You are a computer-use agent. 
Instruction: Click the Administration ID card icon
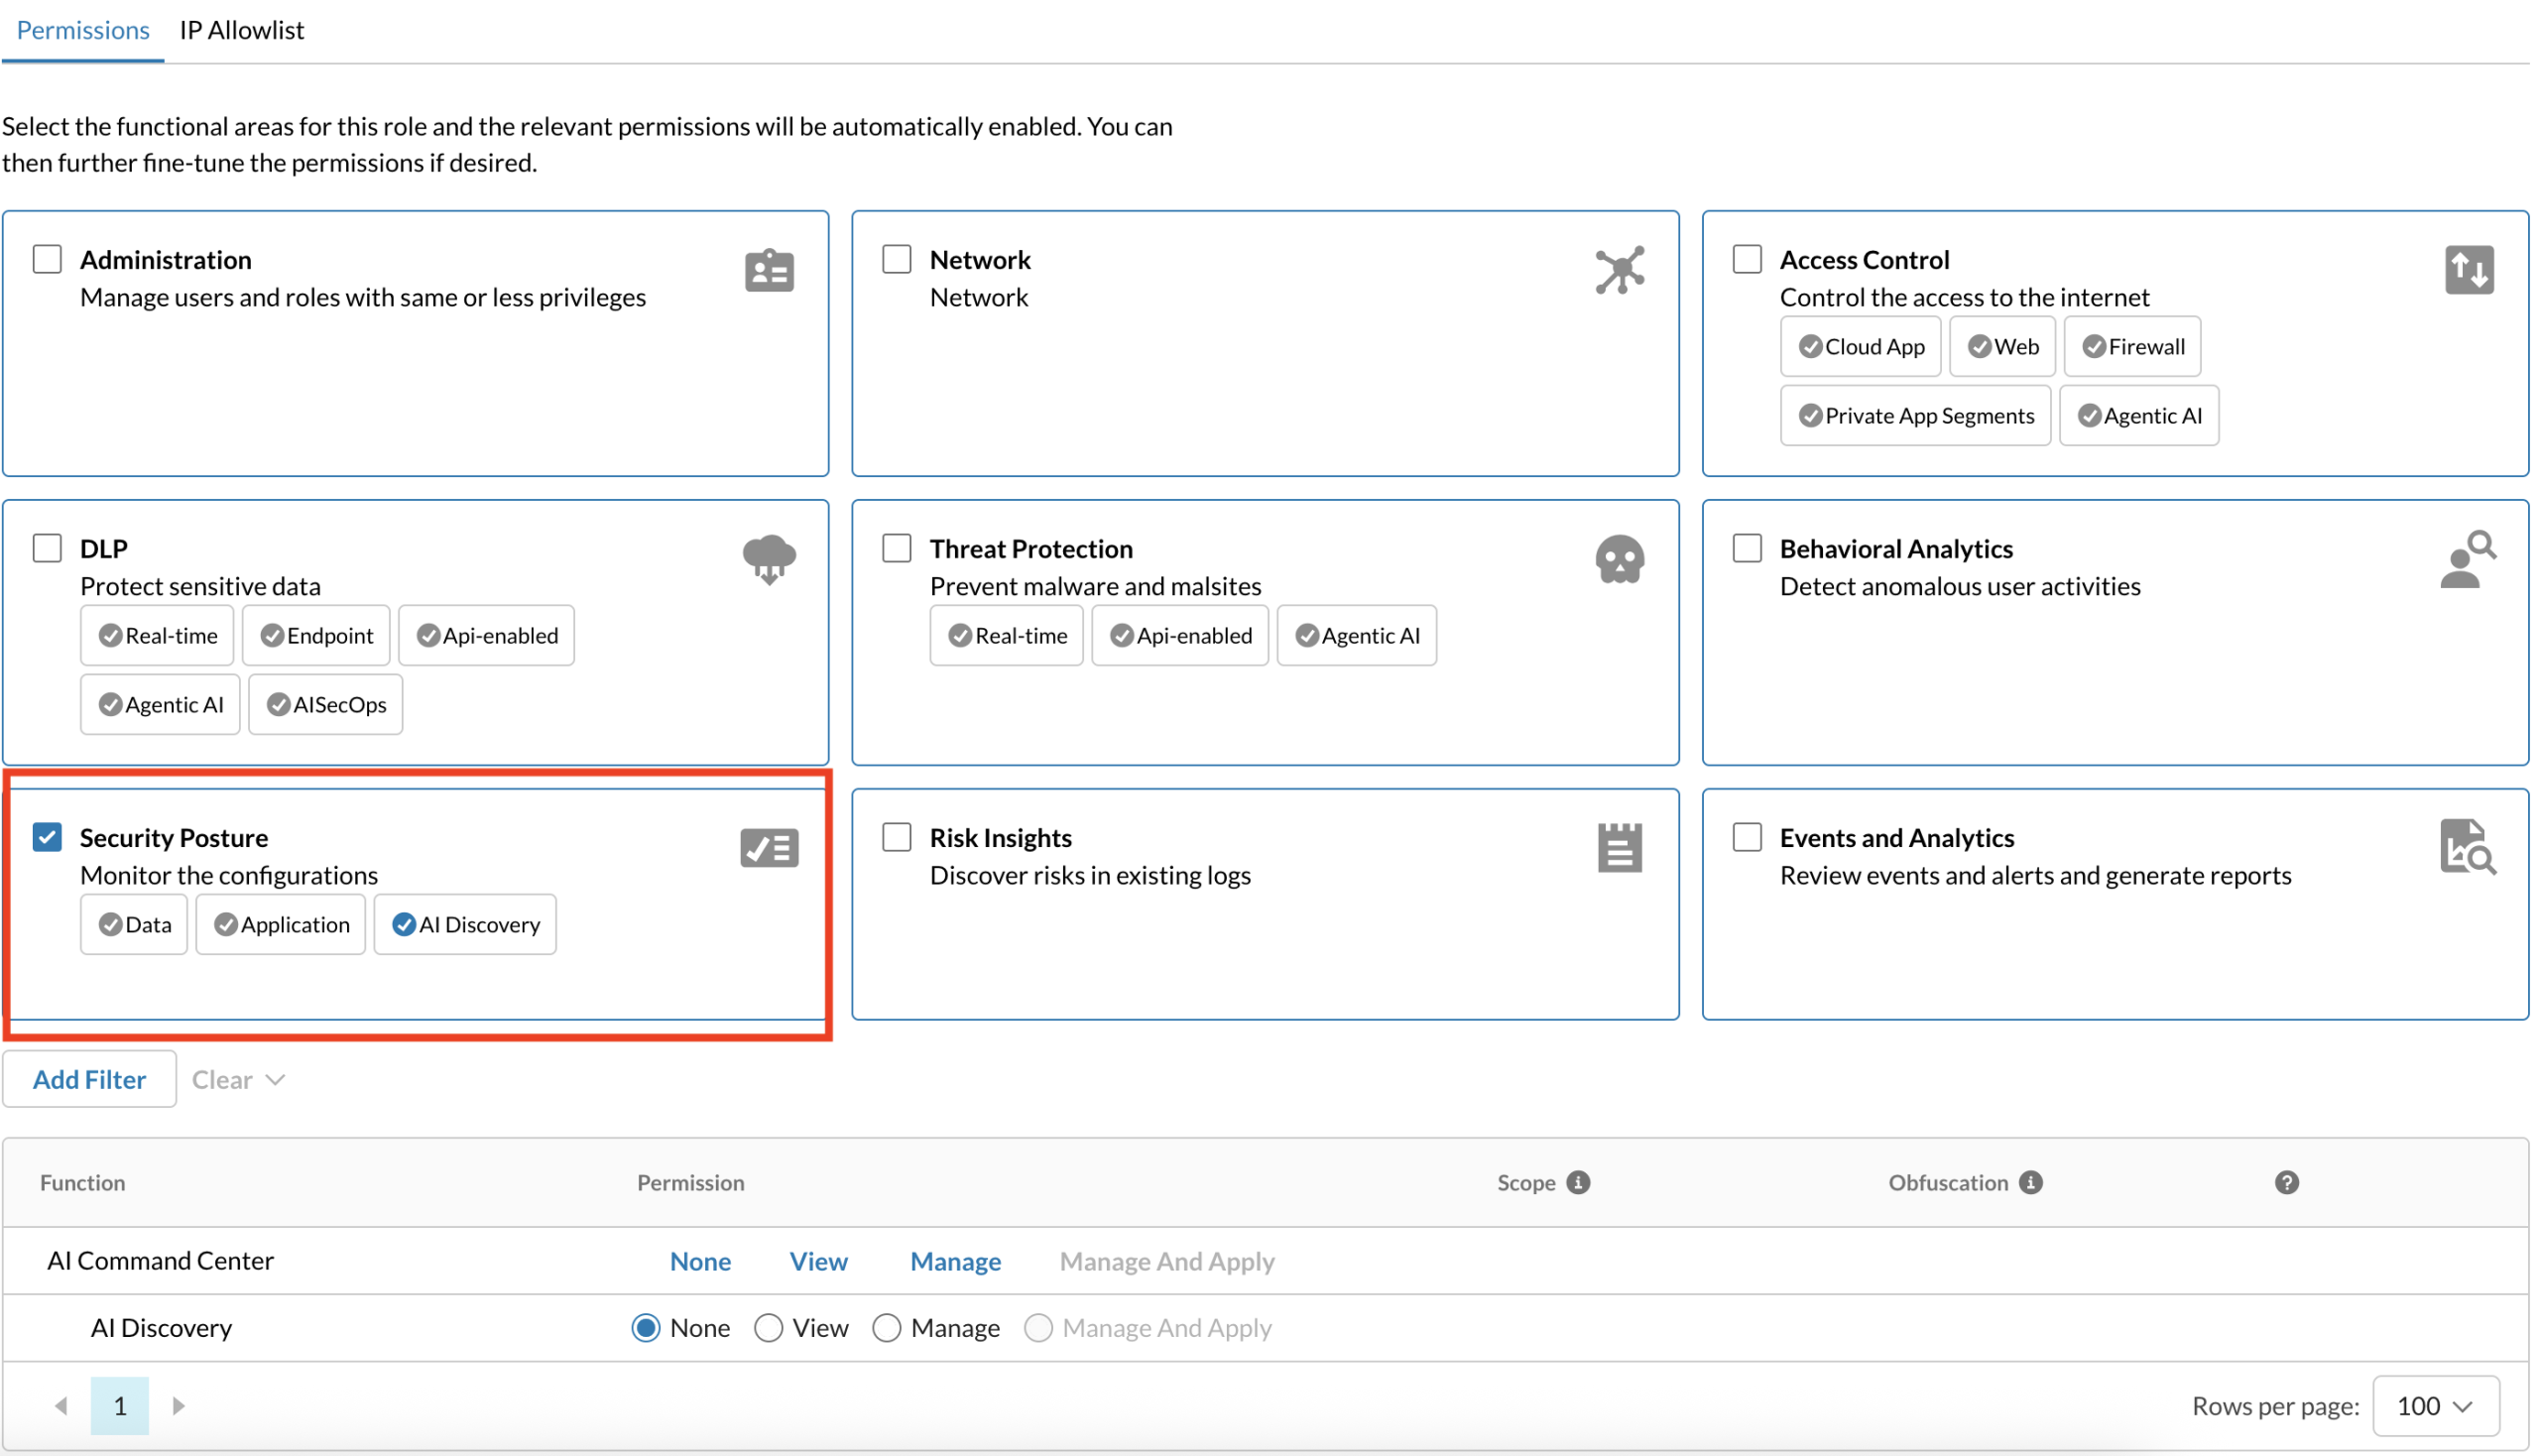coord(769,271)
